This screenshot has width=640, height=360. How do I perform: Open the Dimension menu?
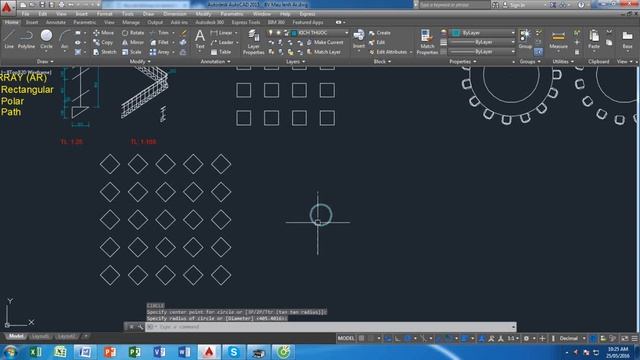point(175,14)
